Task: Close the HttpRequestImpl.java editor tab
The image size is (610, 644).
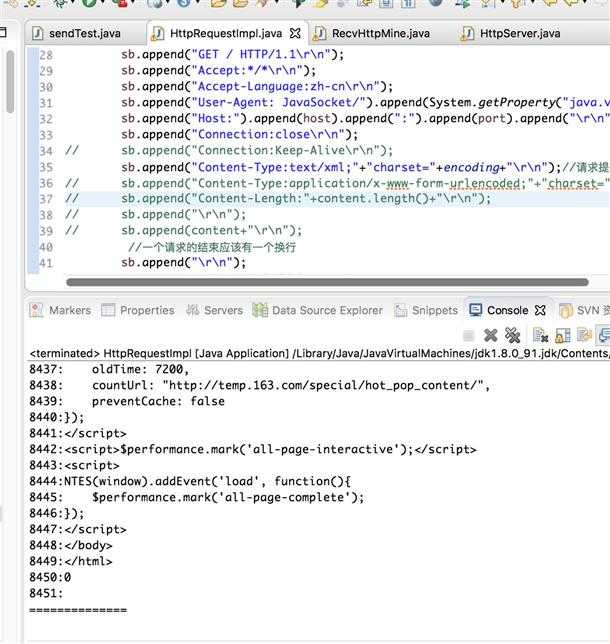Action: (295, 33)
